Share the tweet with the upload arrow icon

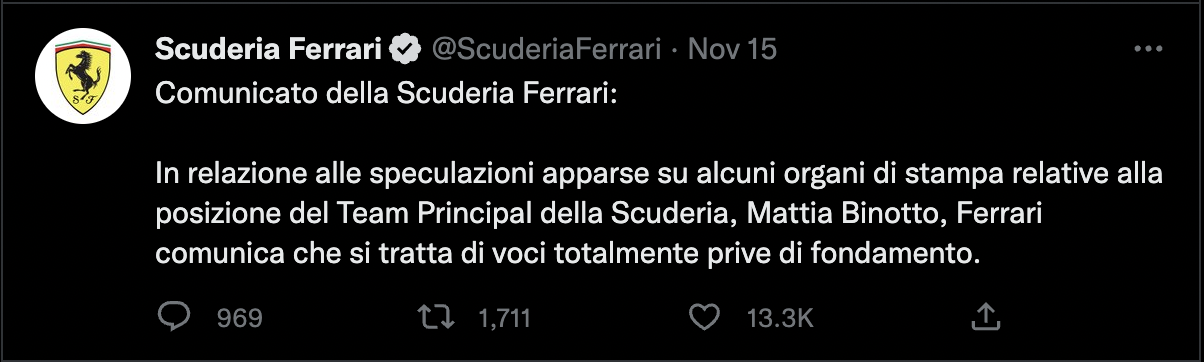985,317
